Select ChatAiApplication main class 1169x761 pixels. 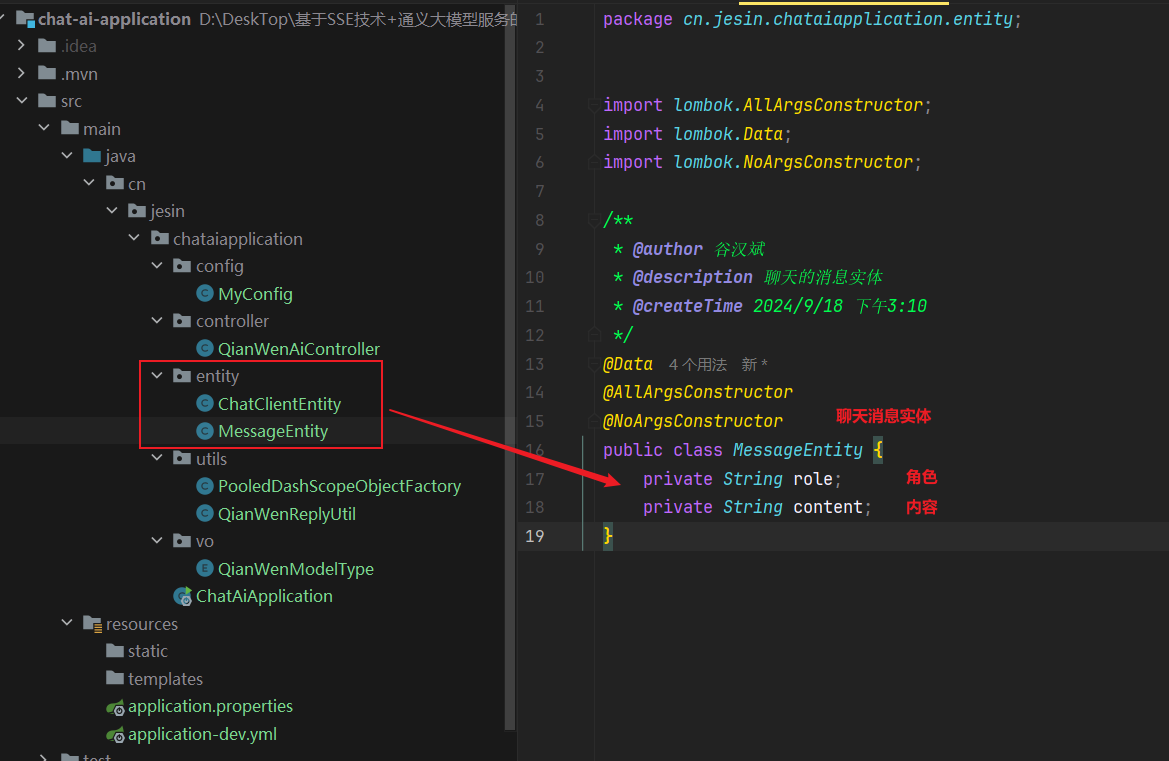coord(264,596)
